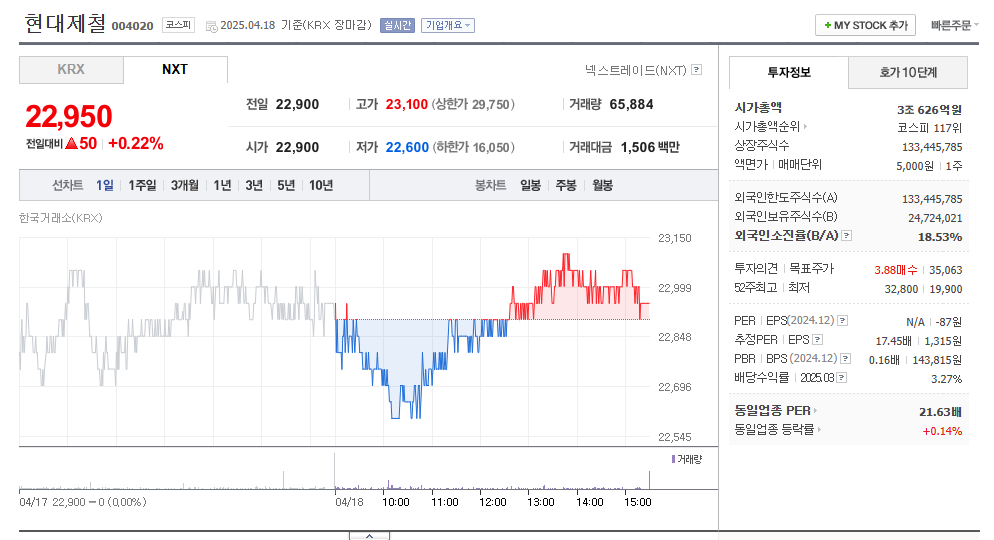
Task: Click the 목표주가 label link
Action: [811, 269]
